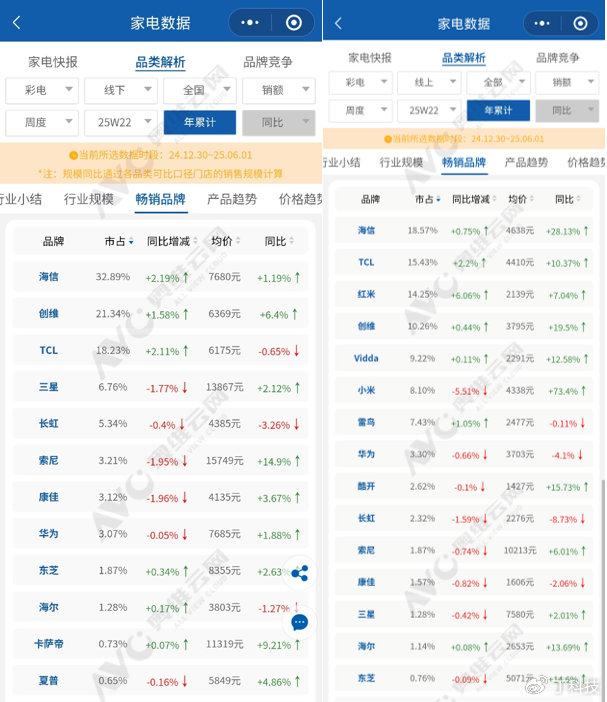The image size is (607, 702).
Task: Switch to 品类解析 tab in left panel
Action: click(x=160, y=62)
